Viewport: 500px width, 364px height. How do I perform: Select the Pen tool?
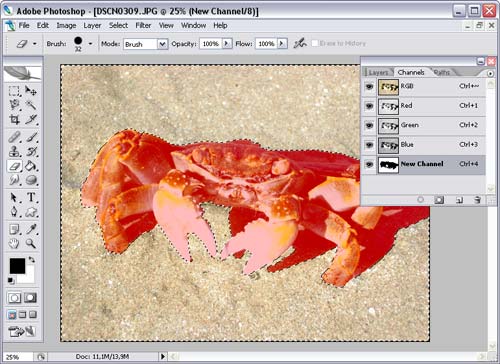pyautogui.click(x=14, y=212)
